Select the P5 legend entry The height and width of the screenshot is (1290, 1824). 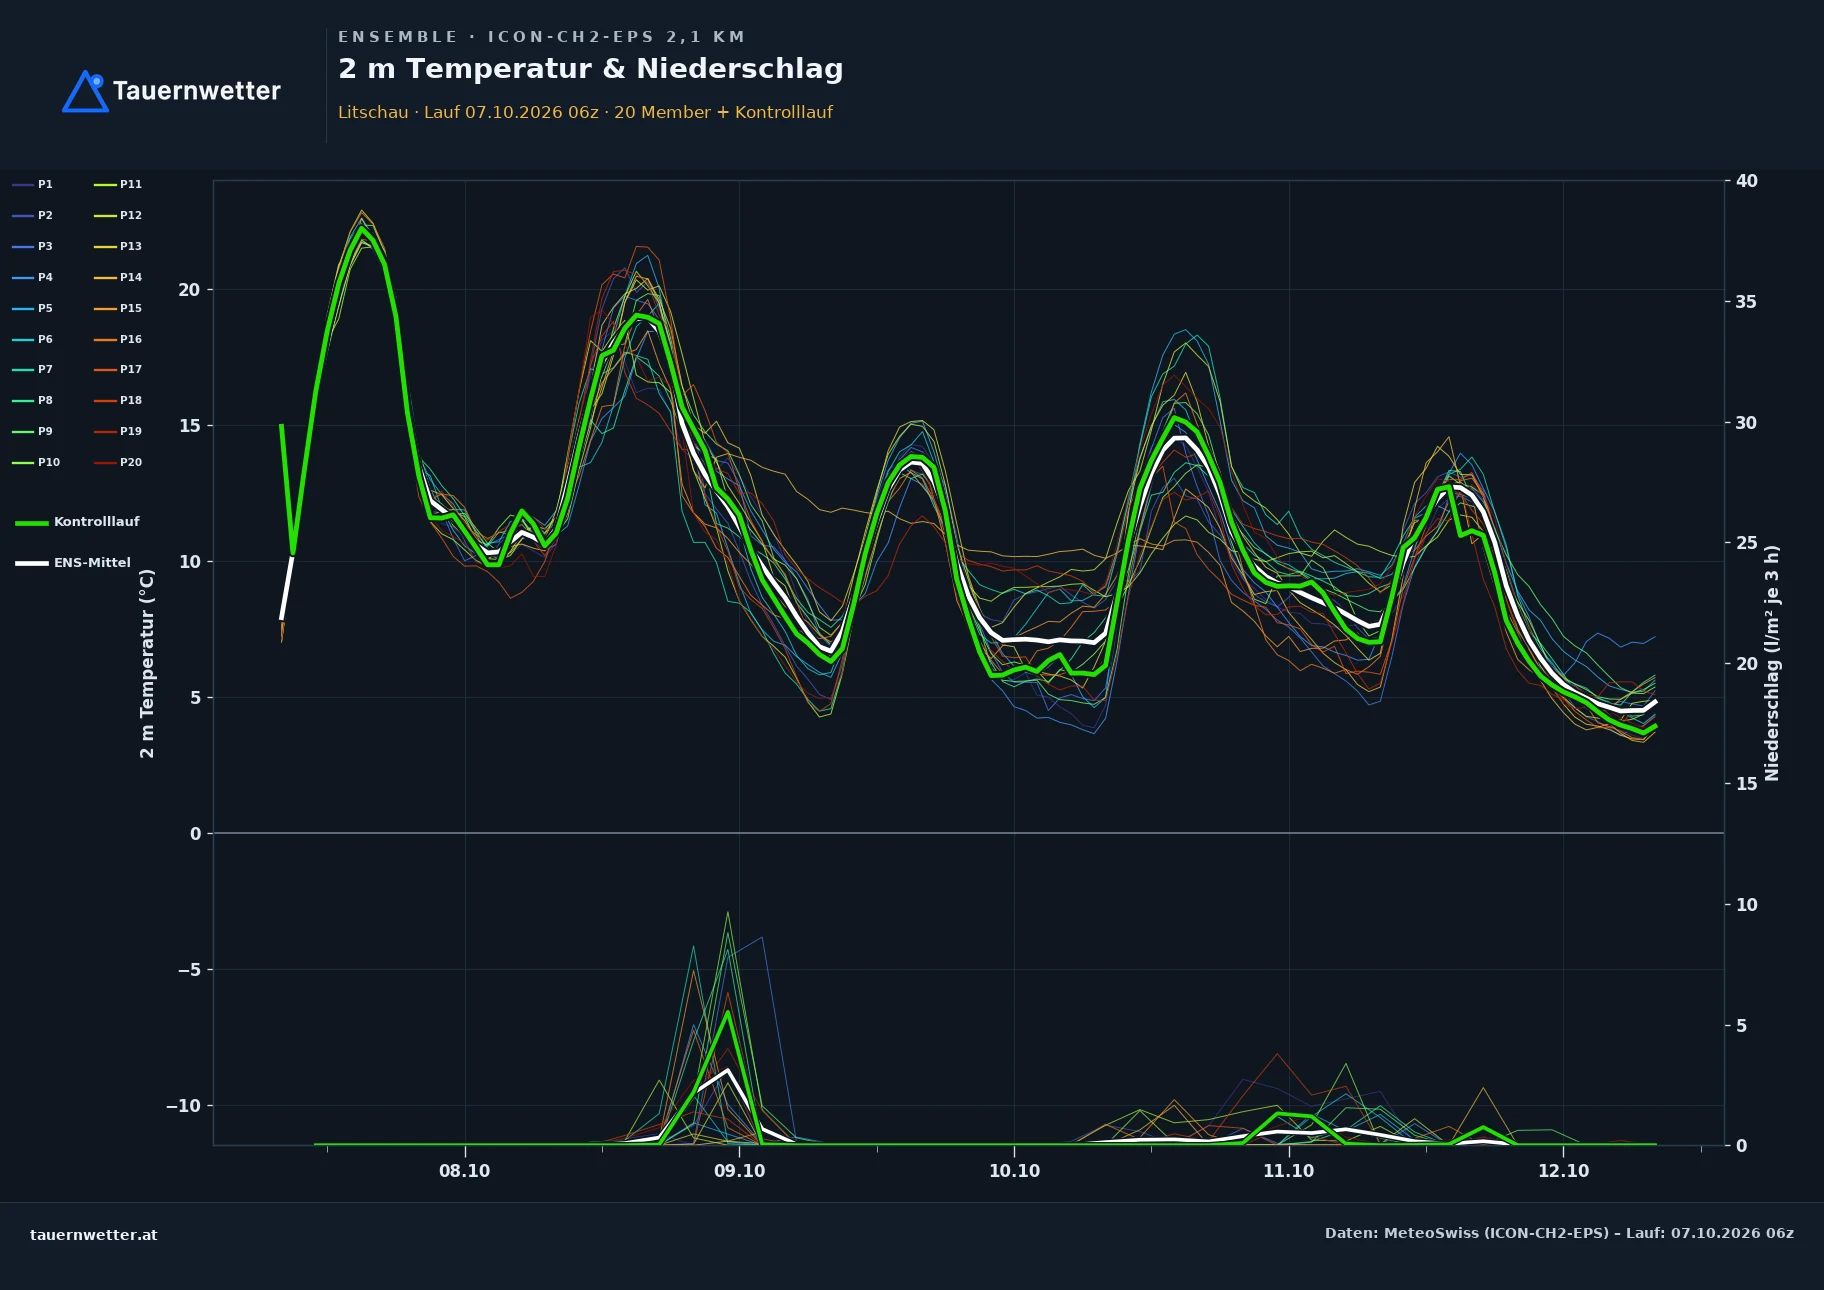(x=33, y=308)
